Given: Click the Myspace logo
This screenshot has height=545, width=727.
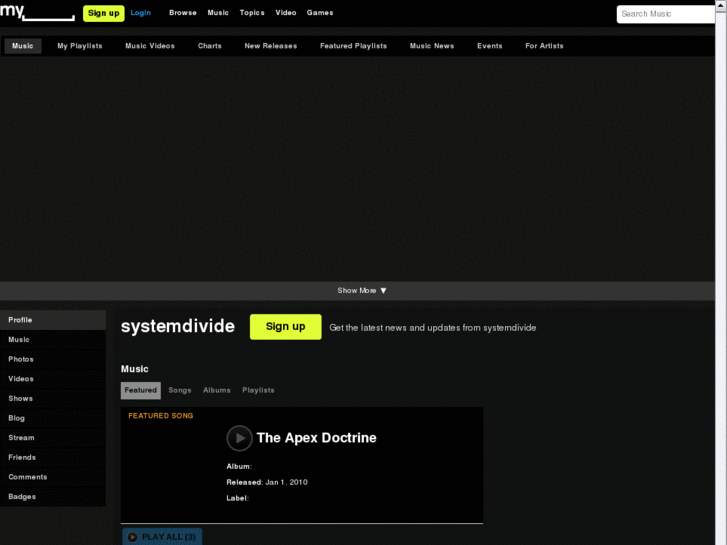Looking at the screenshot, I should [37, 12].
